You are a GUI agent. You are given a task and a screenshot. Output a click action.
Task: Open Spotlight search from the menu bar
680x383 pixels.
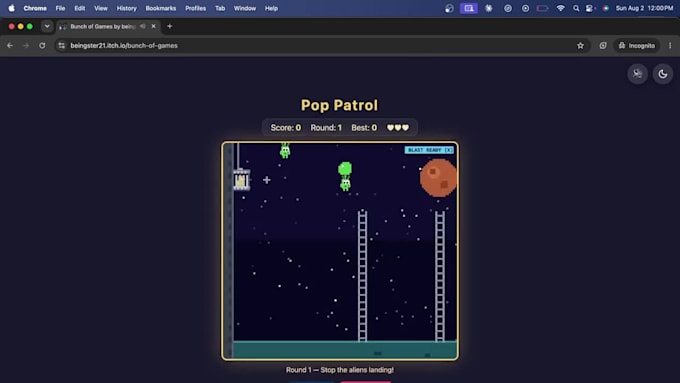[576, 8]
